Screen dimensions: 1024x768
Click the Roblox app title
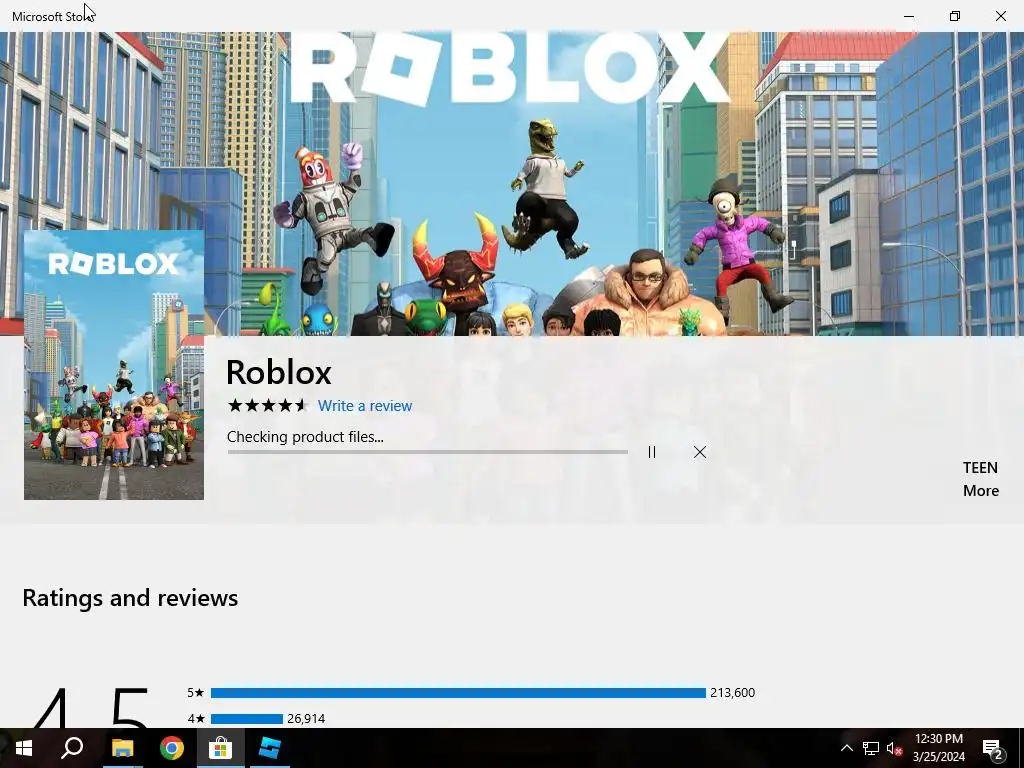point(279,372)
